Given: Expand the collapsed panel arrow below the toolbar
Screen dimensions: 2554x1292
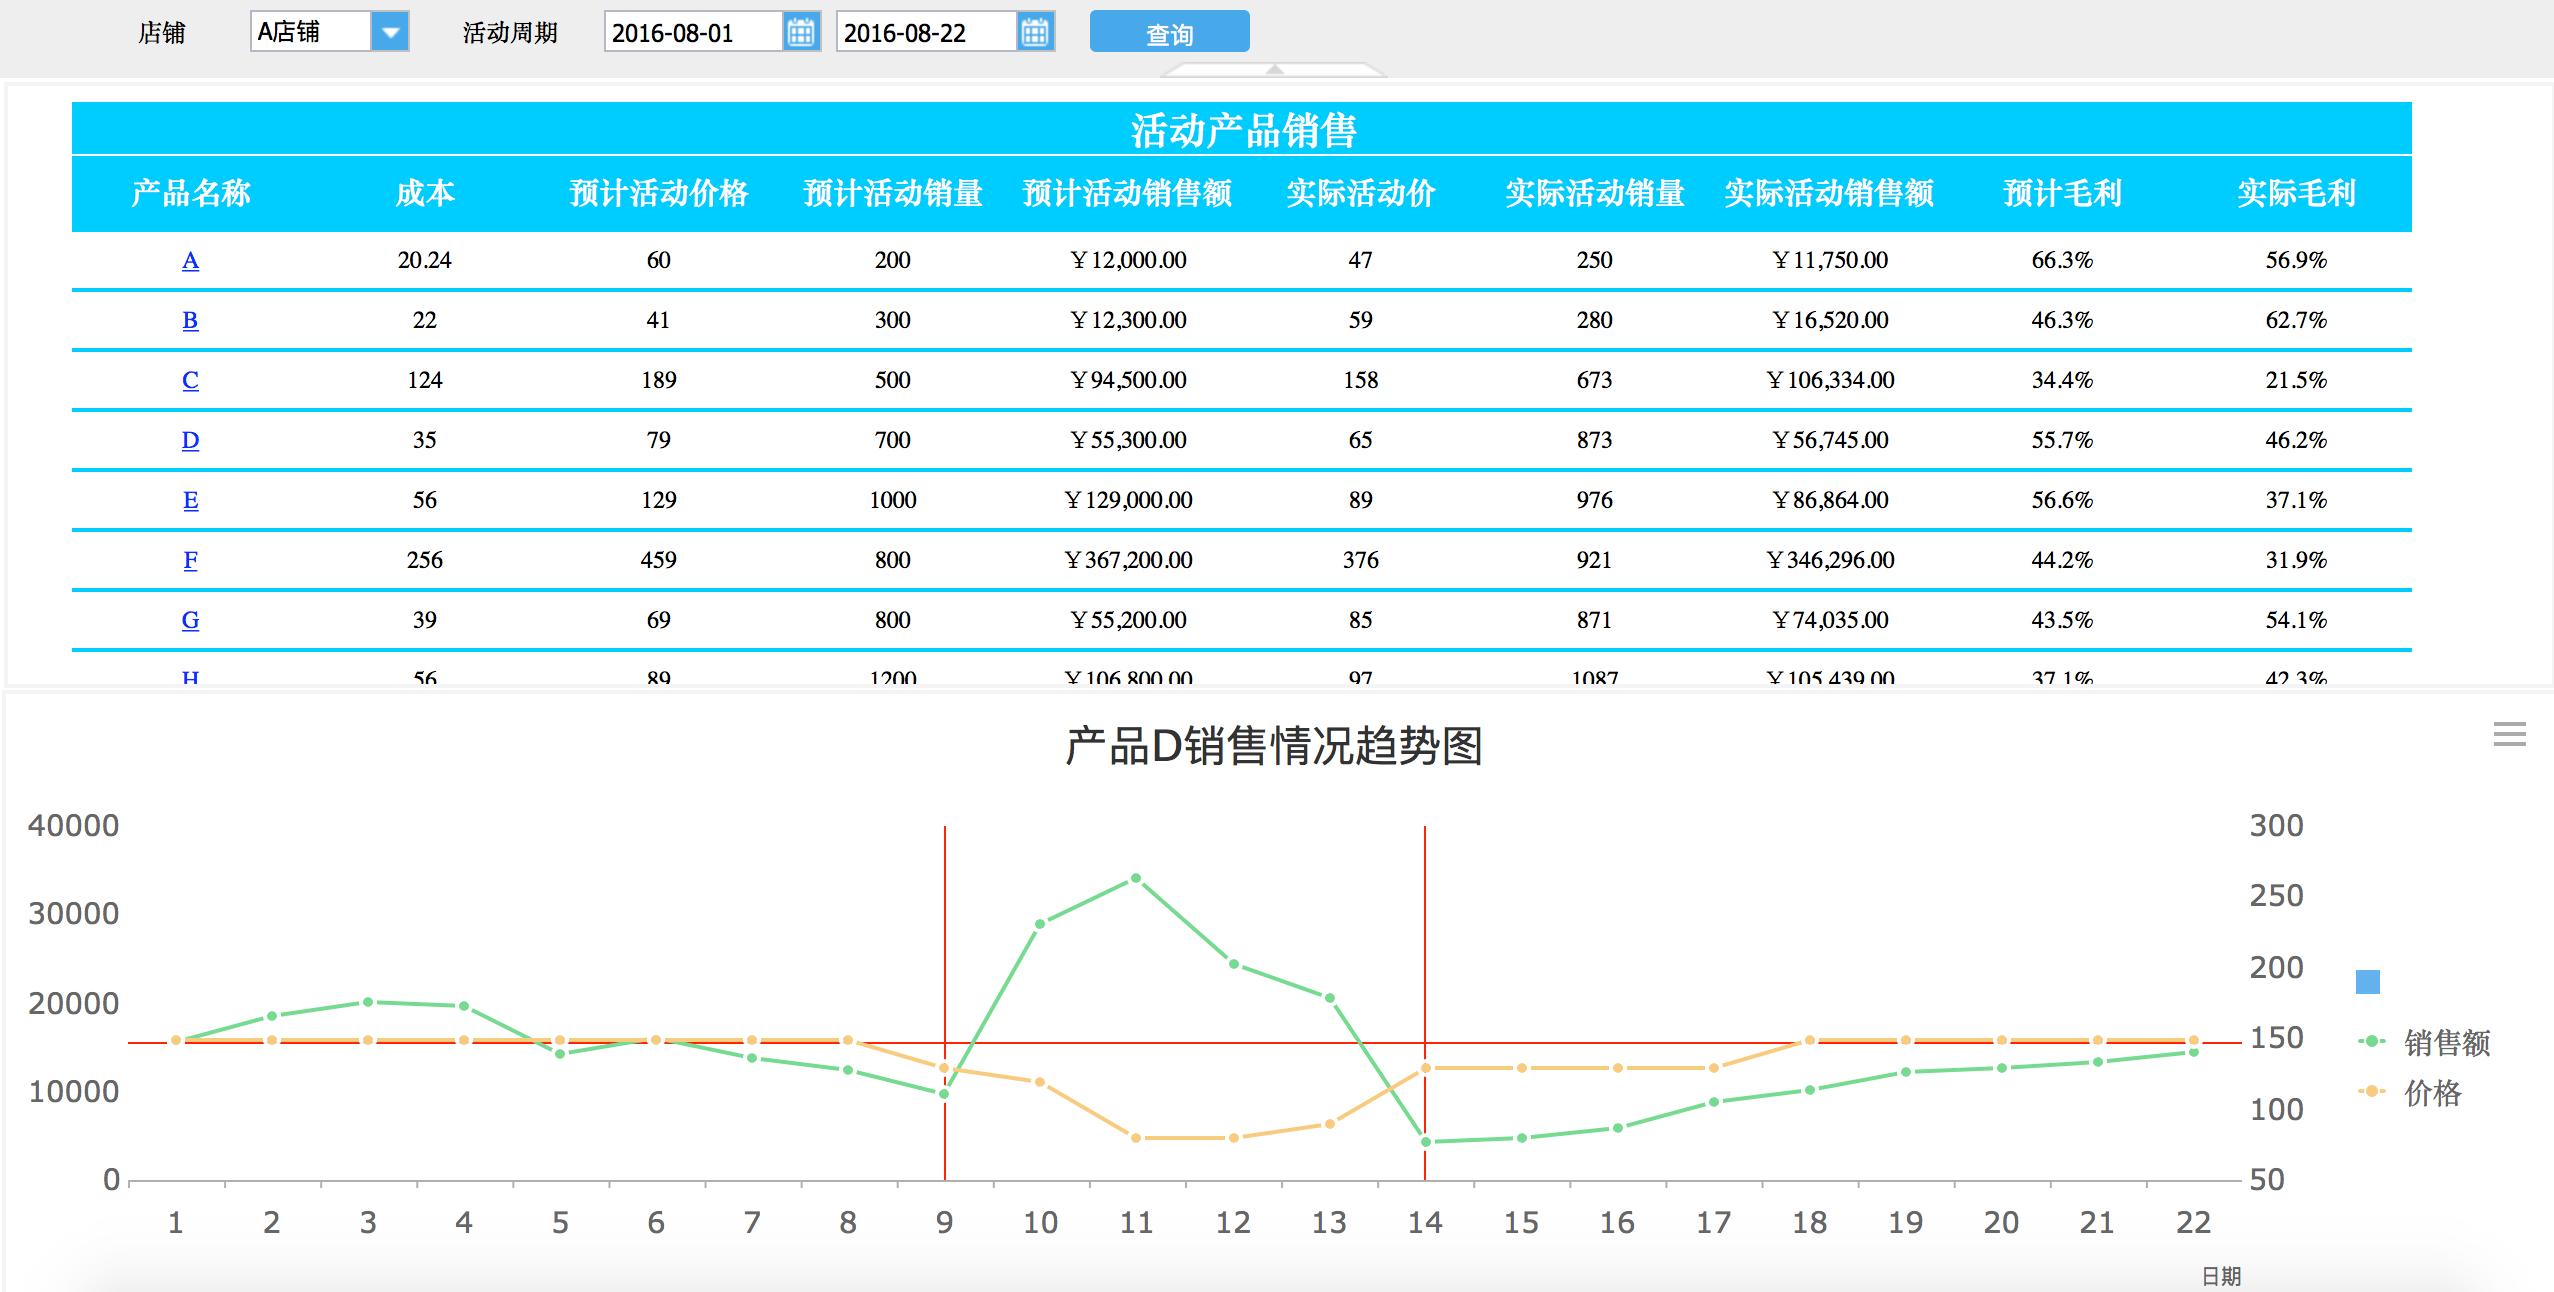Looking at the screenshot, I should click(1275, 71).
